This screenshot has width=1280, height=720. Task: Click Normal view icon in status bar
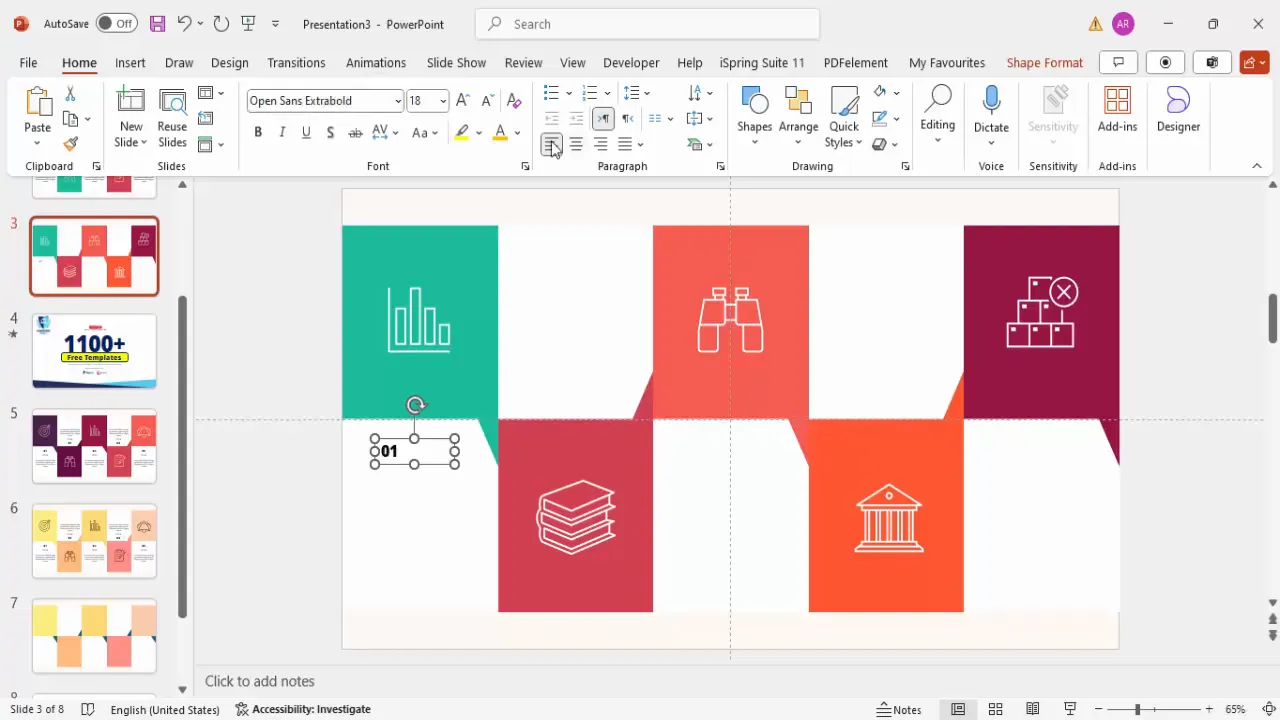958,709
